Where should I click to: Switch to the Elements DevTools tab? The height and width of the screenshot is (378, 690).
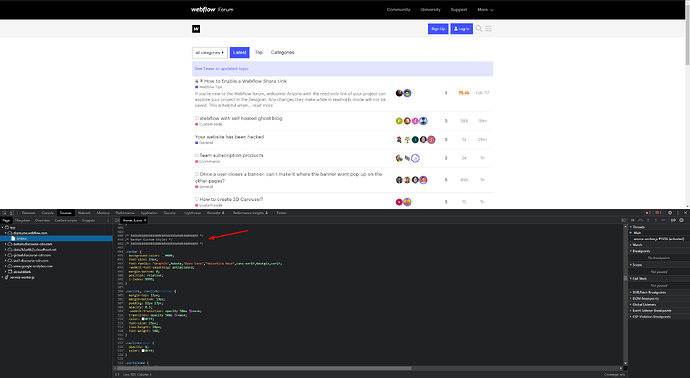(x=29, y=213)
